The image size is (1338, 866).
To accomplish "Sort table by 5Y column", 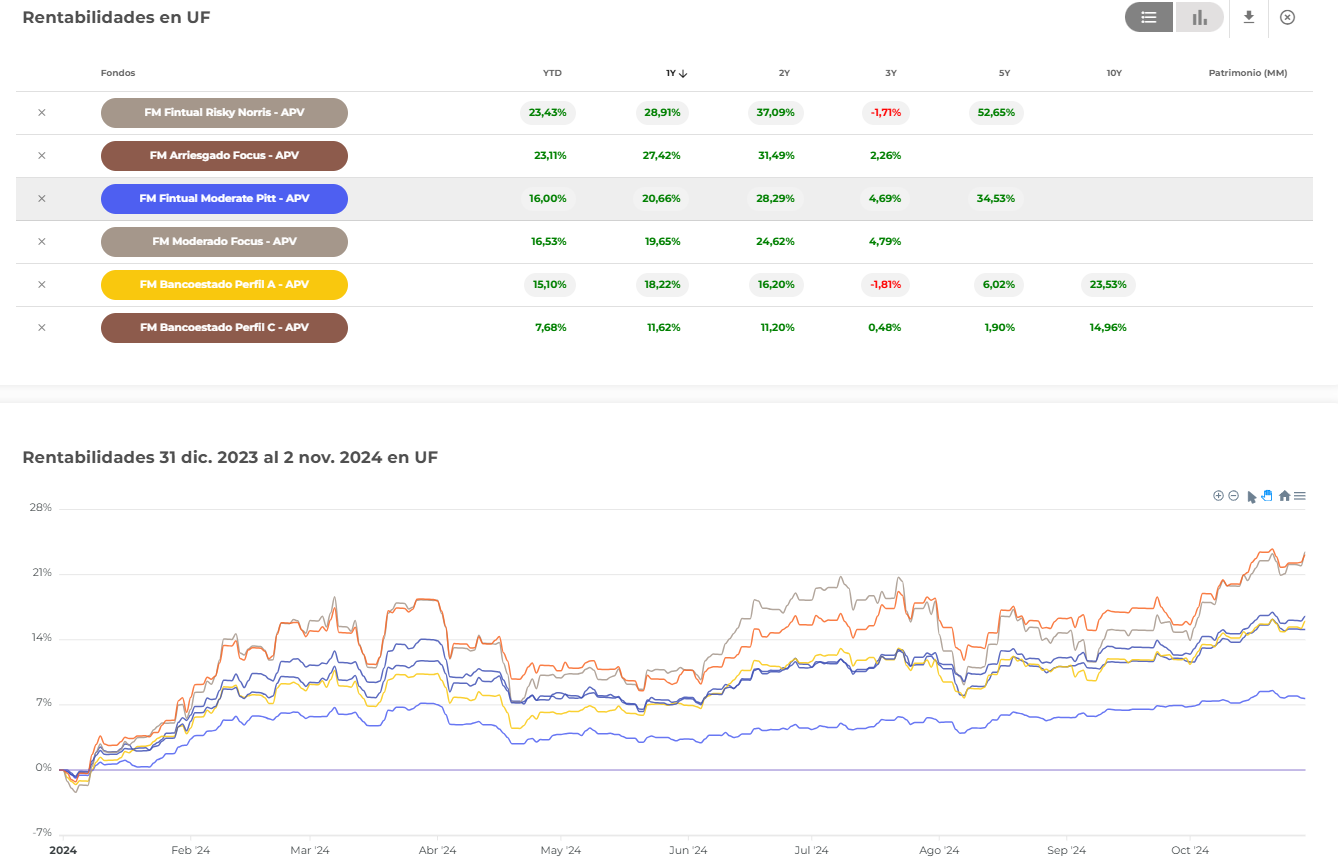I will click(x=1004, y=73).
